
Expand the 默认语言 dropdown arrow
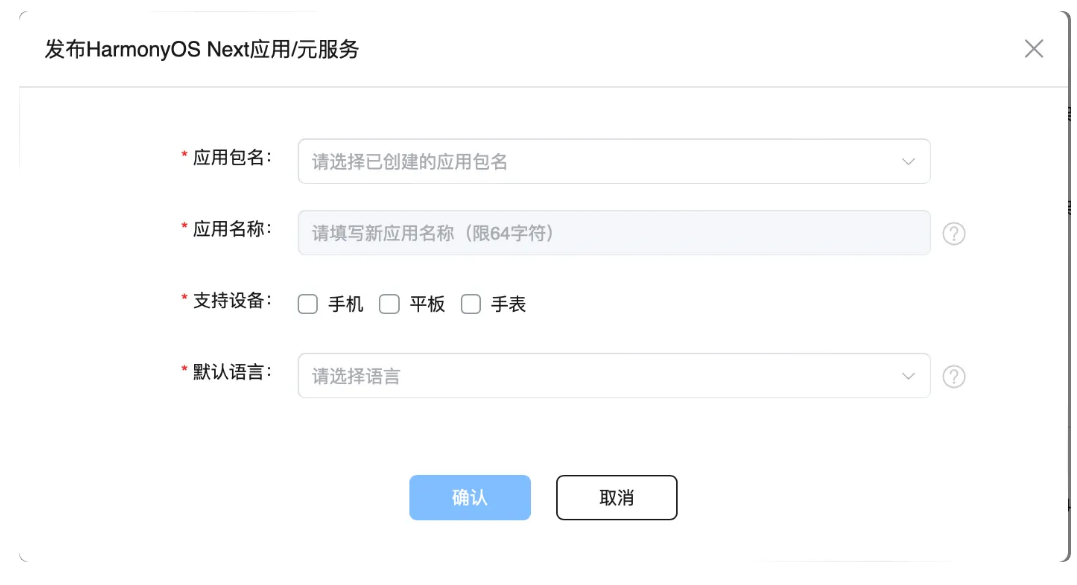(x=908, y=376)
